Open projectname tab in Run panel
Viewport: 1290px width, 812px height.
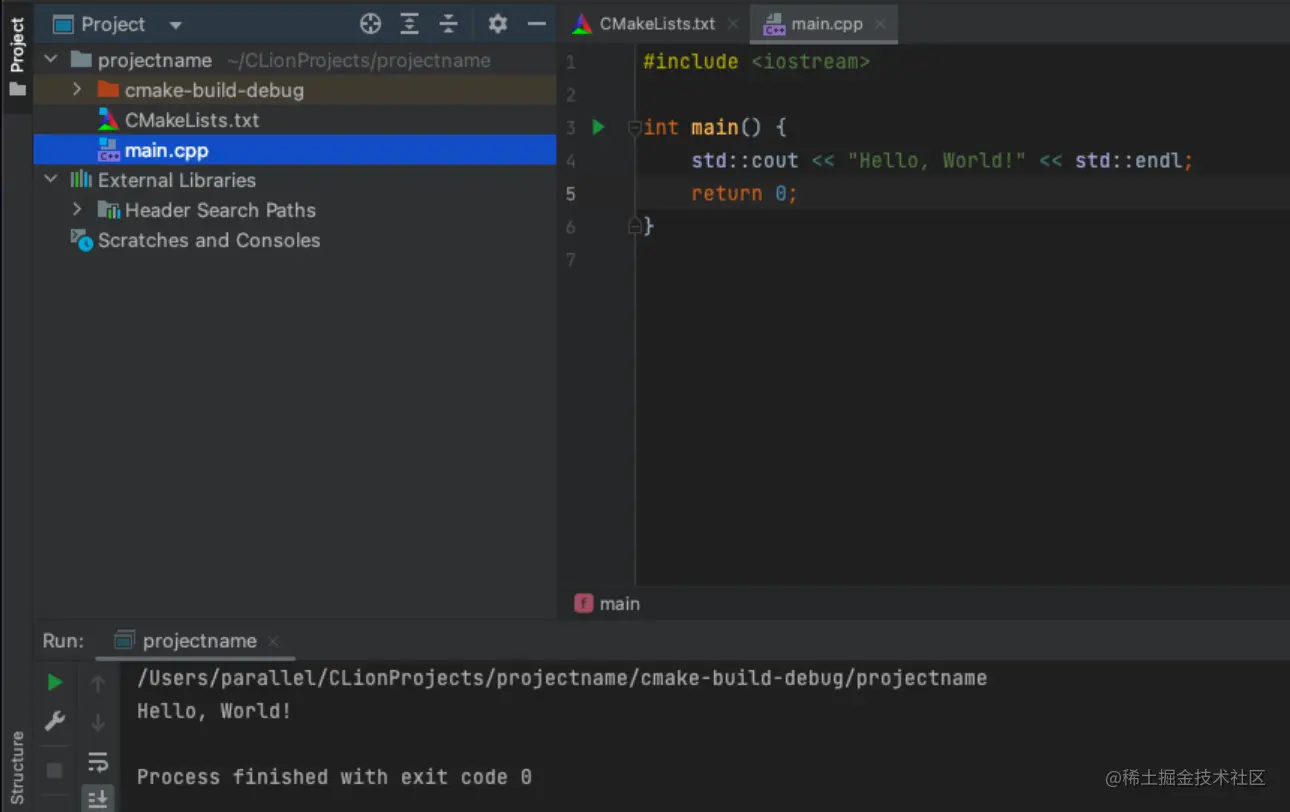coord(199,641)
